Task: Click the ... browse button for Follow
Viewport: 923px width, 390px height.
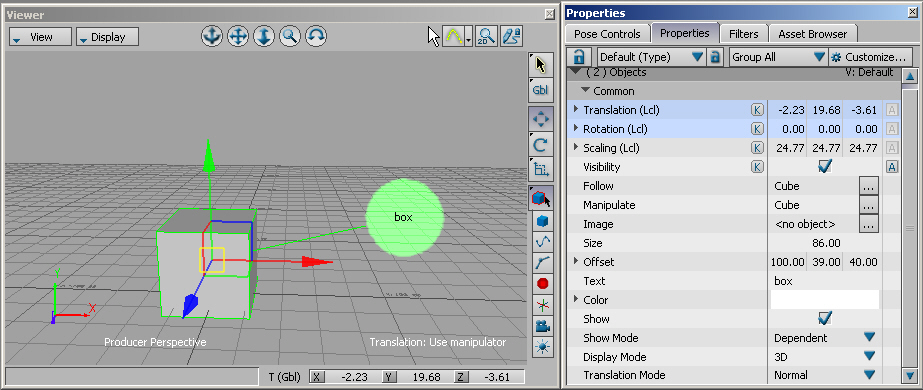Action: [869, 186]
